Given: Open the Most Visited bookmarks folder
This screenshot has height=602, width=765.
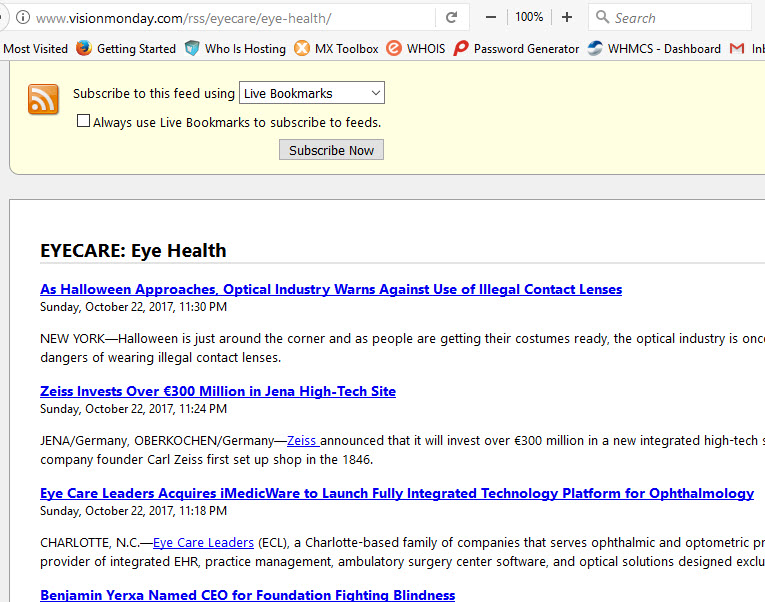Looking at the screenshot, I should tap(35, 49).
